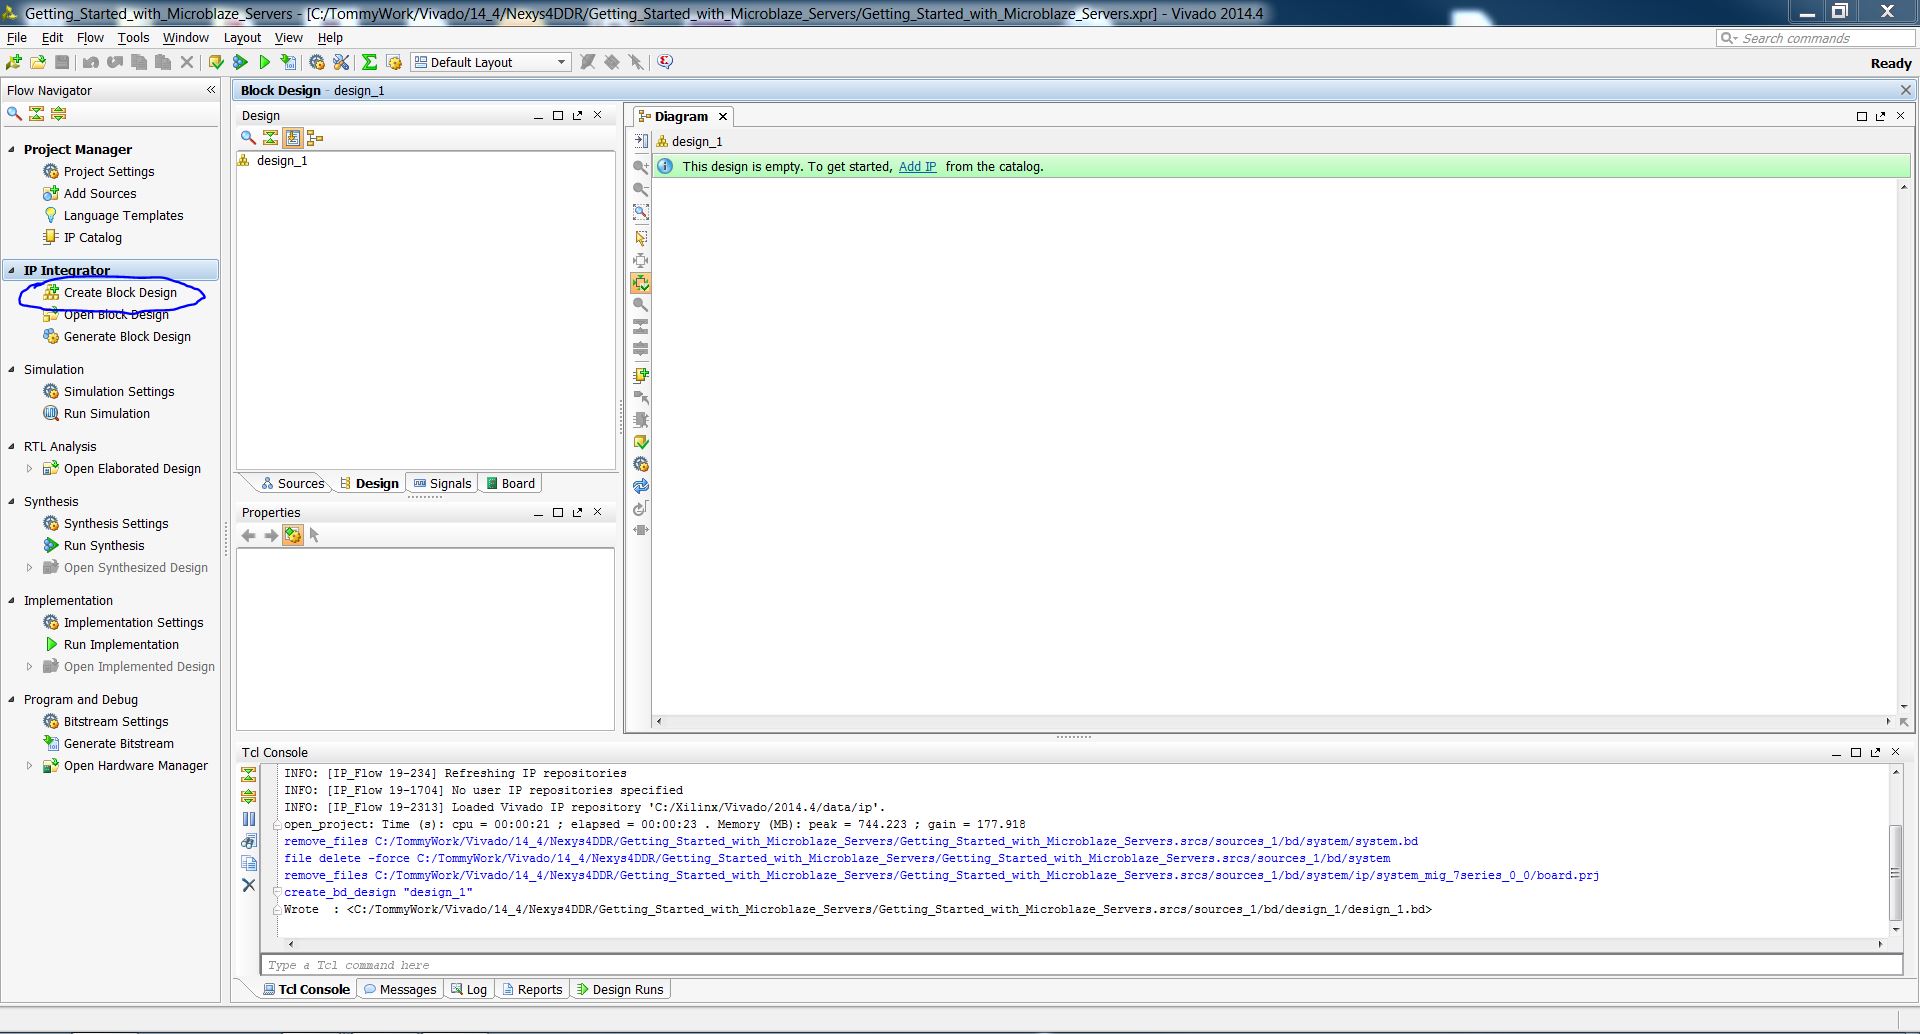Toggle expand-on-selection icon in Design panel toolbar
This screenshot has height=1034, width=1920.
pyautogui.click(x=292, y=138)
